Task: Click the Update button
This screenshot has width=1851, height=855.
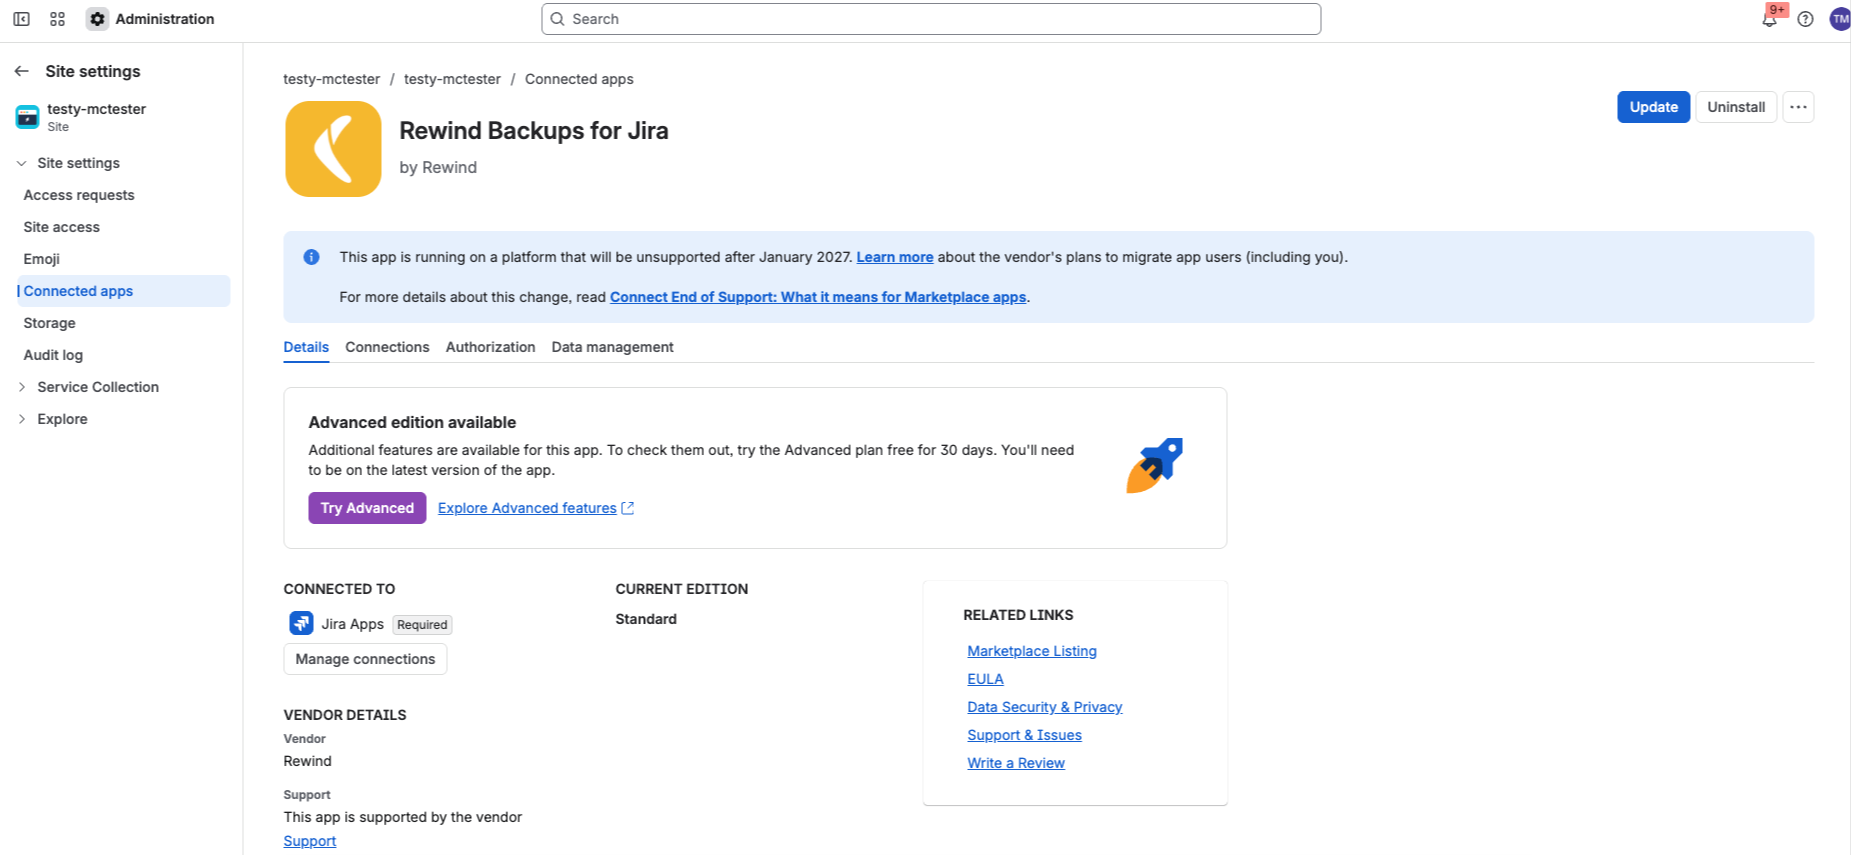Action: click(x=1653, y=107)
